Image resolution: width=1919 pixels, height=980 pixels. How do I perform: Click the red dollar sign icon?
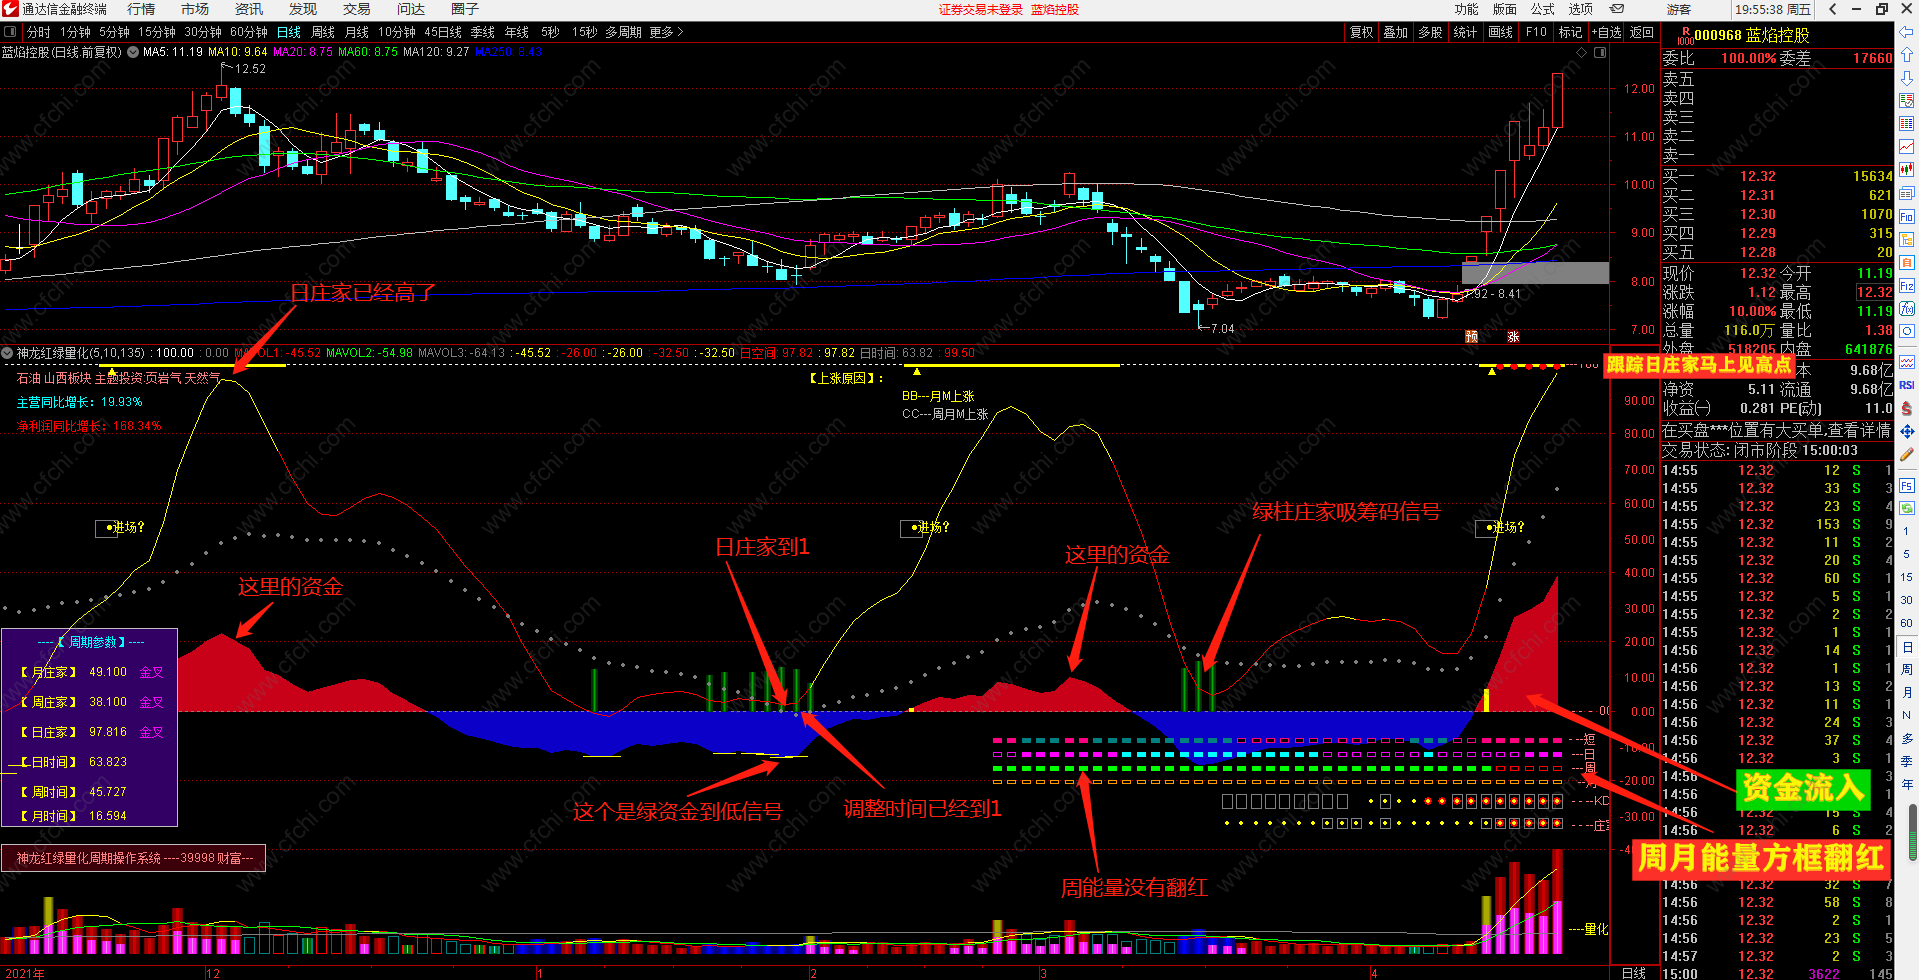click(x=1907, y=408)
